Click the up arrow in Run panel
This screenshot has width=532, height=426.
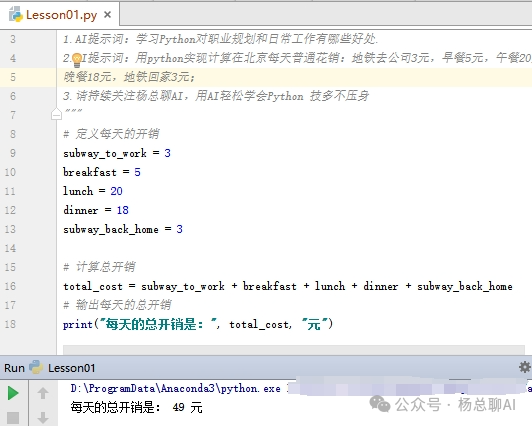point(43,393)
